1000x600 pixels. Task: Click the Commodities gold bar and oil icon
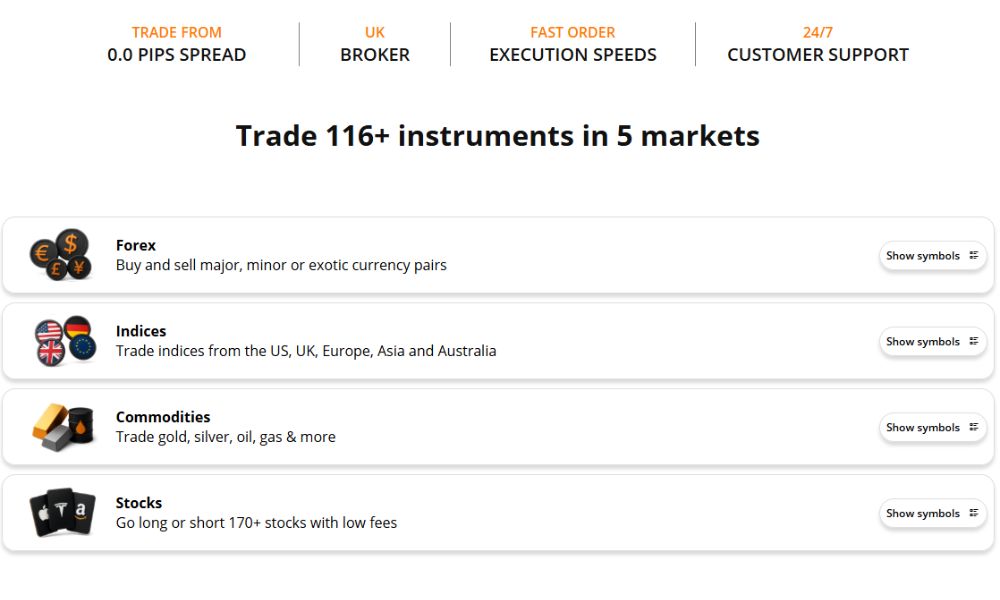[62, 427]
